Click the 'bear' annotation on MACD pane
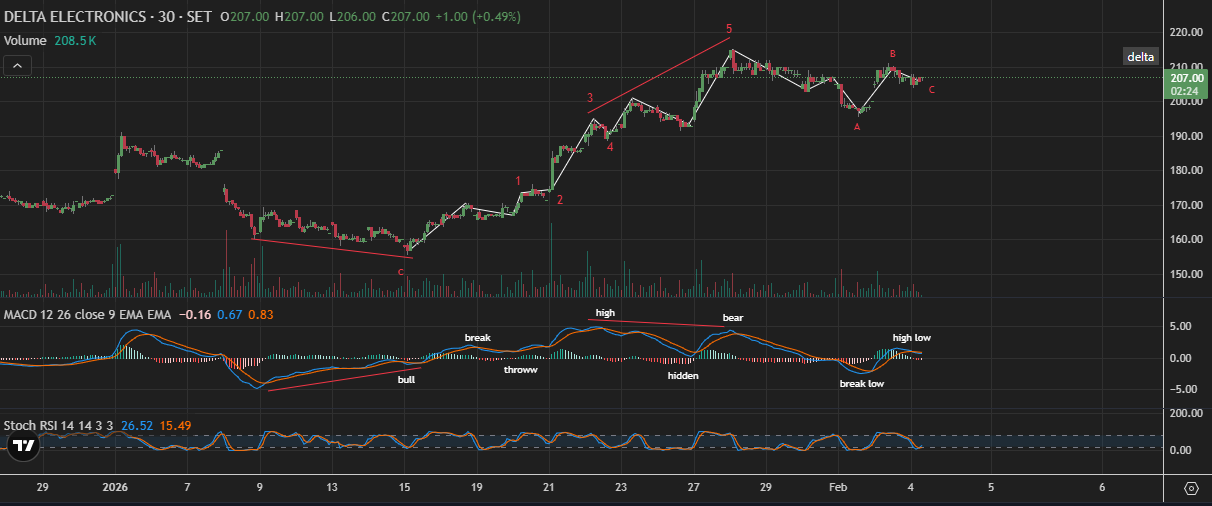 click(x=733, y=318)
